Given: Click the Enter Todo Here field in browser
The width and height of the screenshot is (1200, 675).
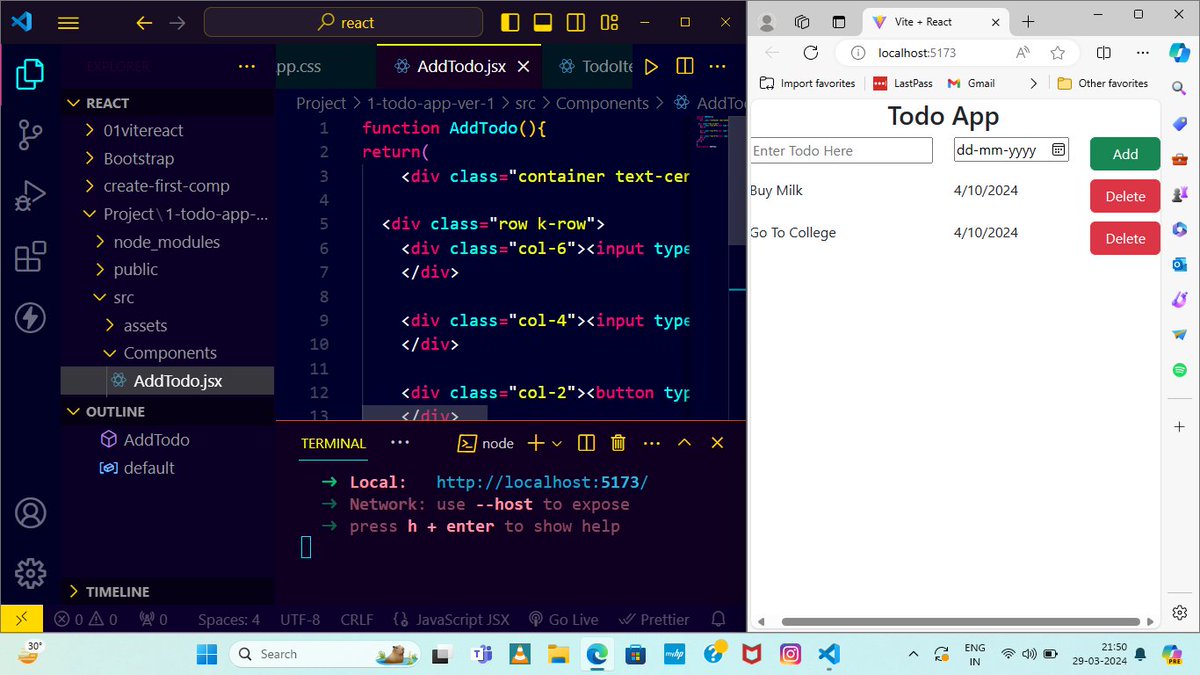Looking at the screenshot, I should 841,151.
